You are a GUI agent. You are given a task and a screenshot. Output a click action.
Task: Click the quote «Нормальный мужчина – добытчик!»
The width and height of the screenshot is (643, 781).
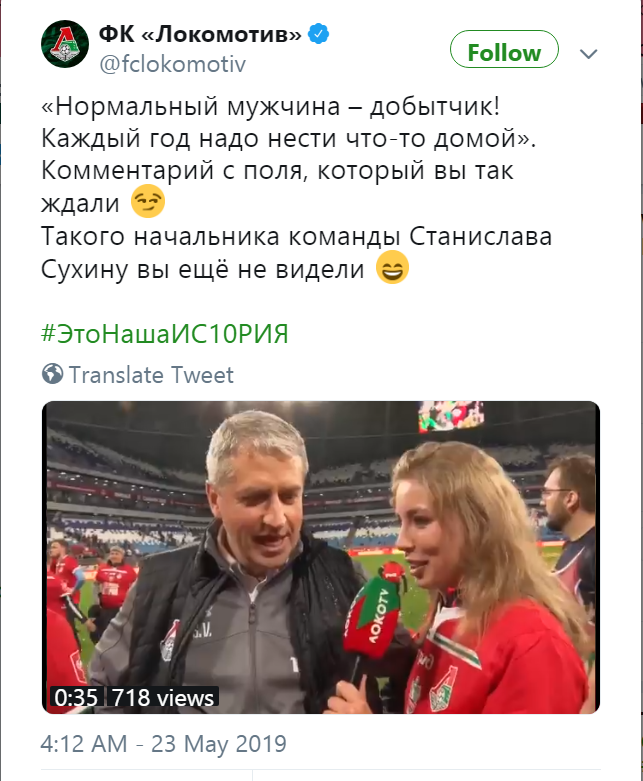270,107
